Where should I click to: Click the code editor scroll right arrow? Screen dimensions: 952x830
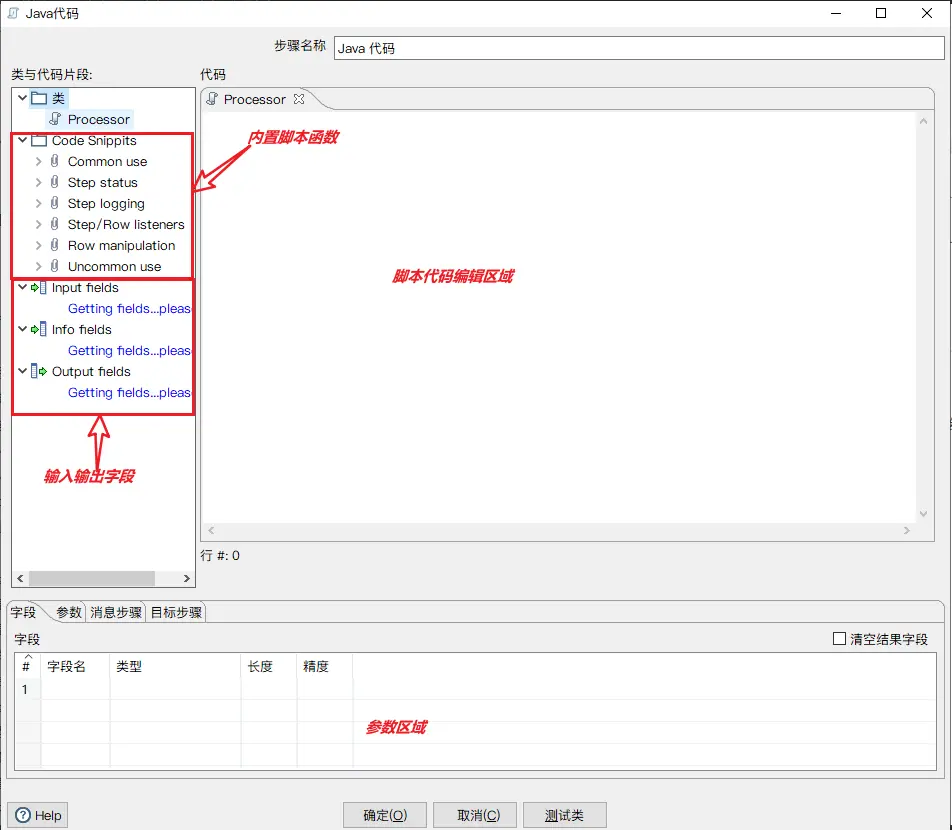(906, 530)
